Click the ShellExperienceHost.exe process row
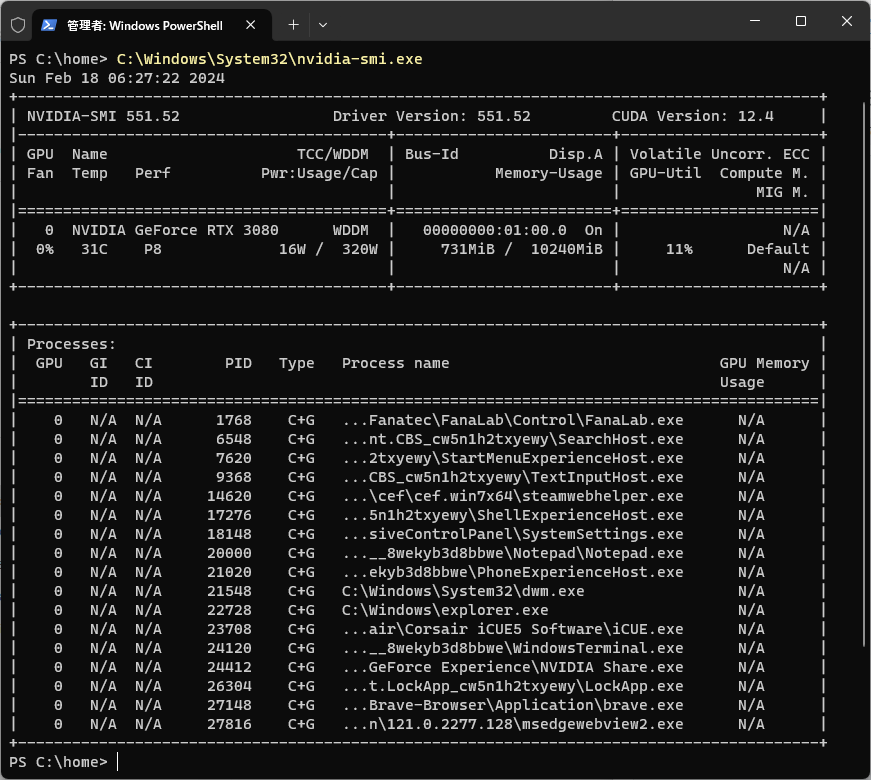The image size is (871, 780). coord(417,515)
